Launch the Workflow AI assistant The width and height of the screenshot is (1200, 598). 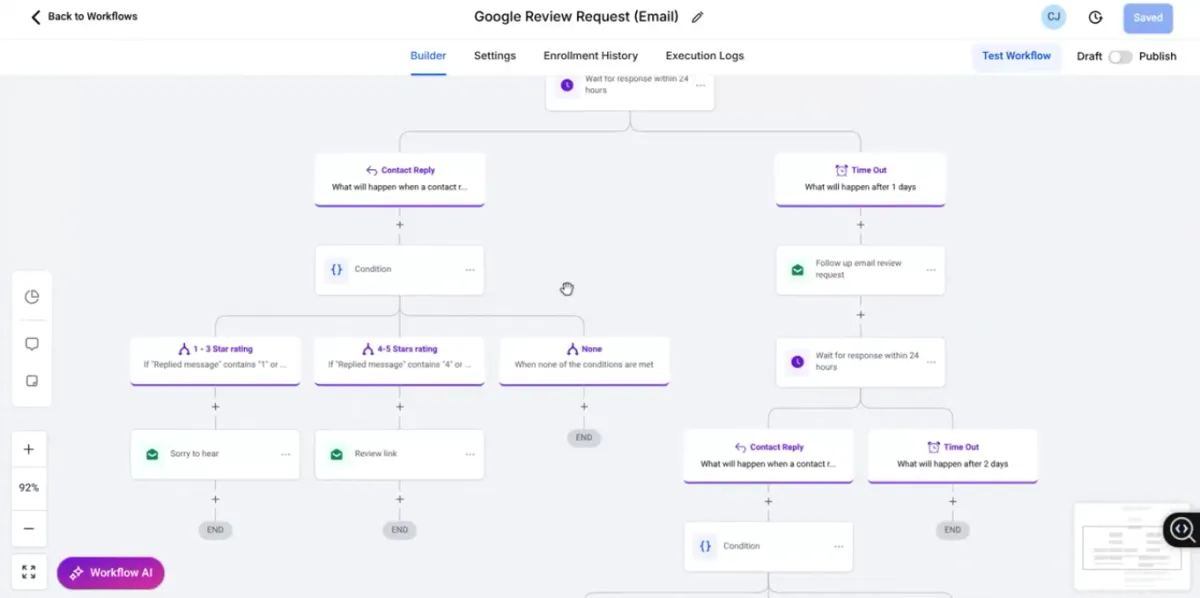pos(111,573)
